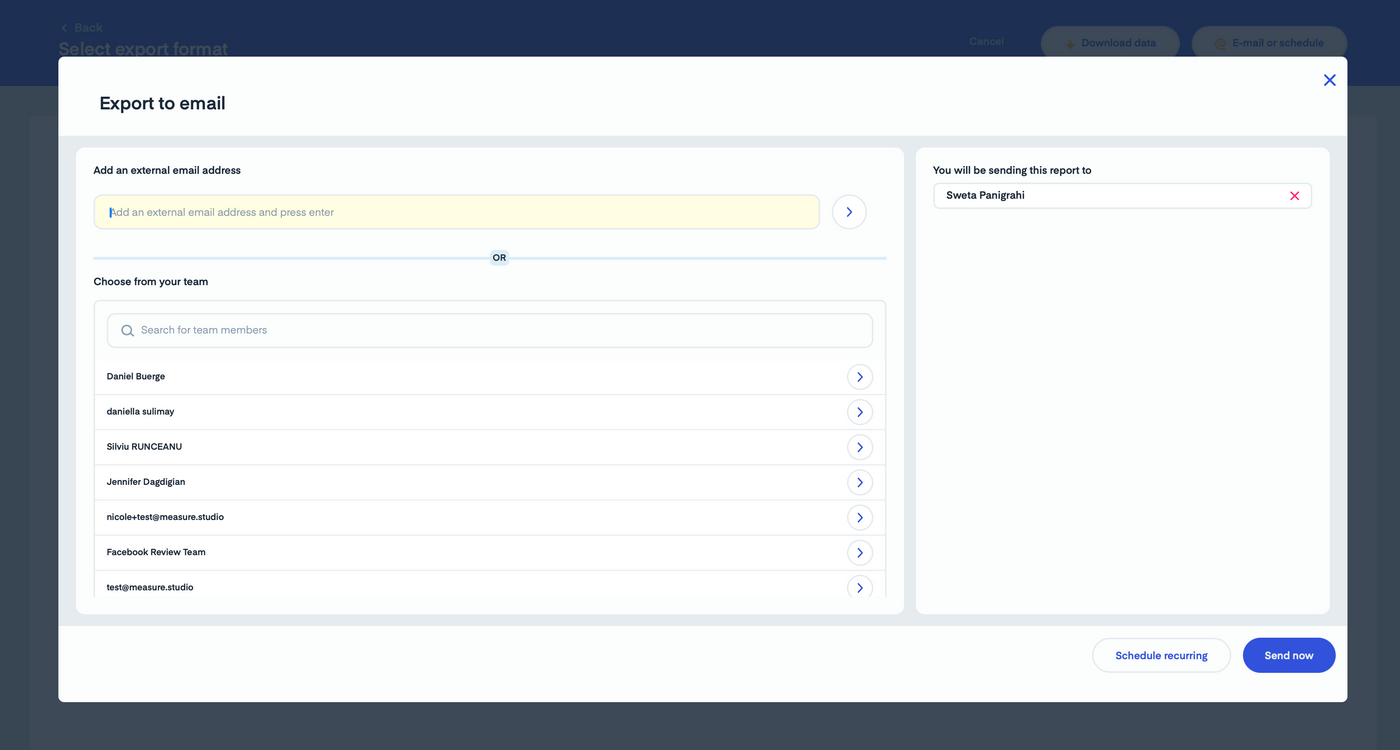Select Facebook Review Team row text
The image size is (1400, 750).
[x=156, y=552]
